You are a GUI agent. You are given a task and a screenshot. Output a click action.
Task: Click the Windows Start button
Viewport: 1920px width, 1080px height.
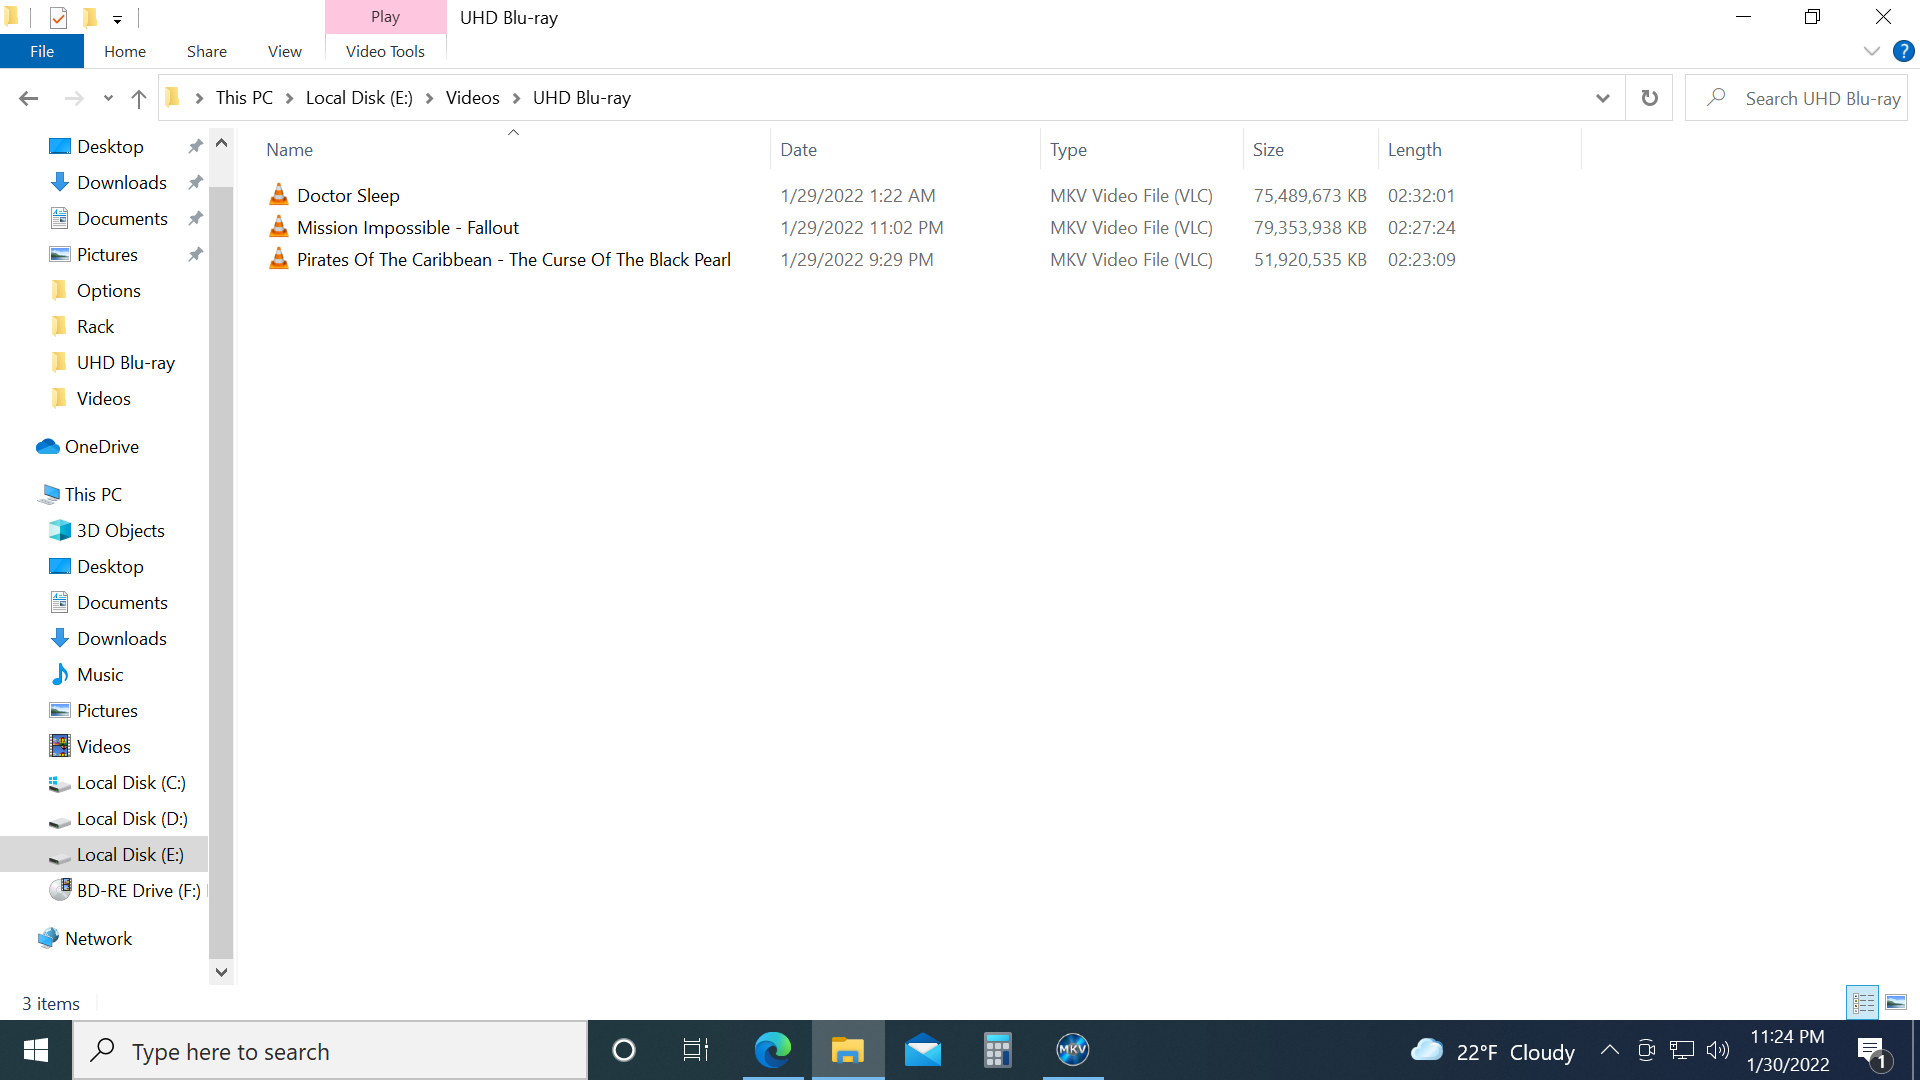(36, 1051)
